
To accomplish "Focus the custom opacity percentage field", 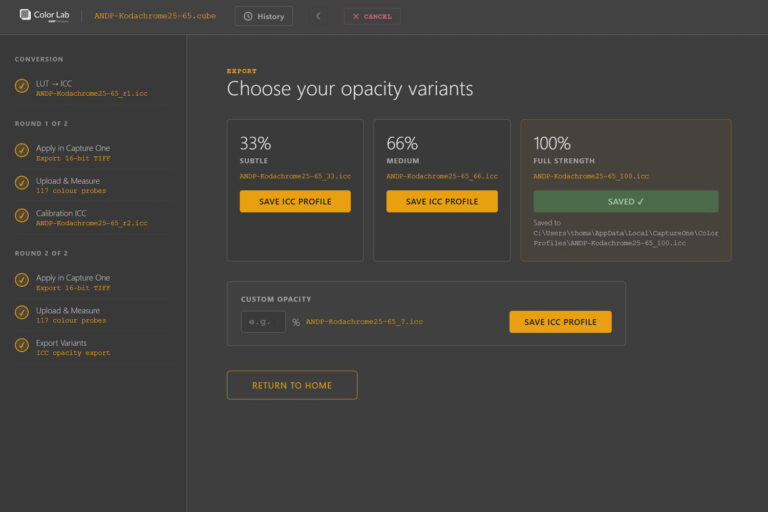I will point(263,322).
